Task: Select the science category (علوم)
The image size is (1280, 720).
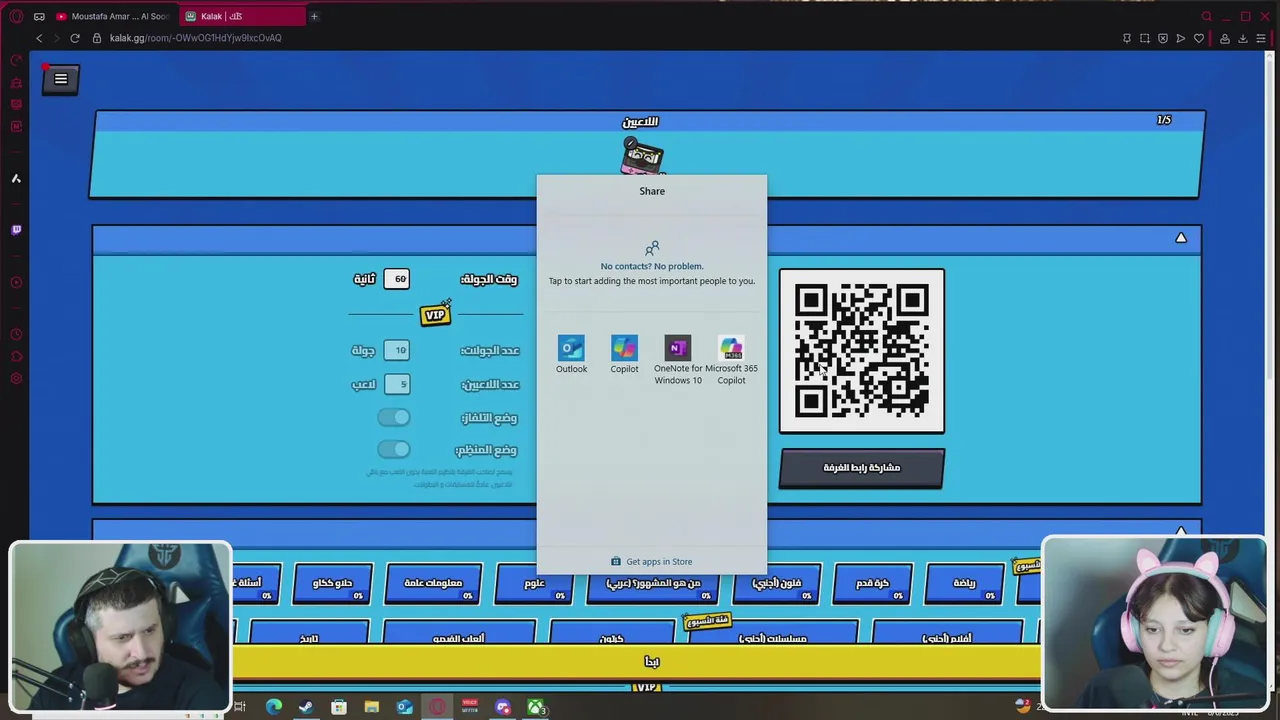Action: (x=534, y=583)
